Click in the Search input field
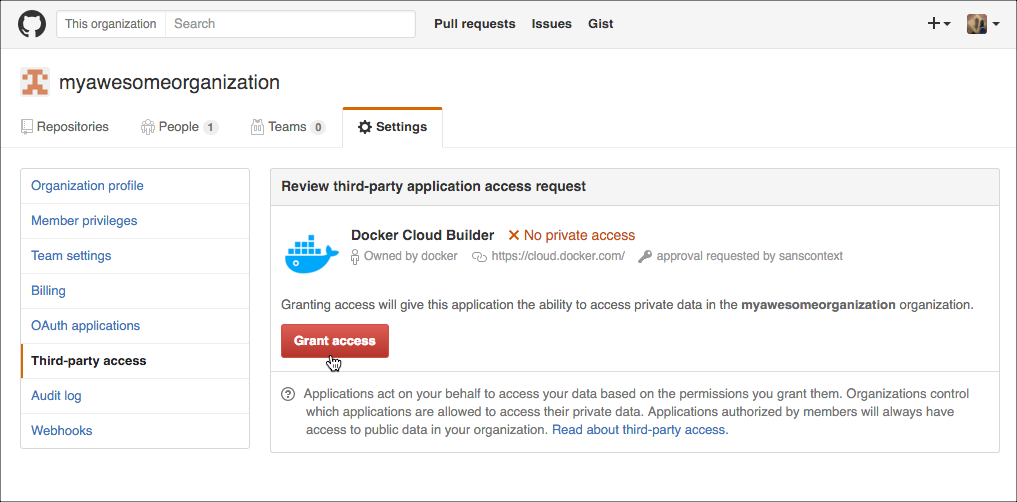 coord(290,24)
